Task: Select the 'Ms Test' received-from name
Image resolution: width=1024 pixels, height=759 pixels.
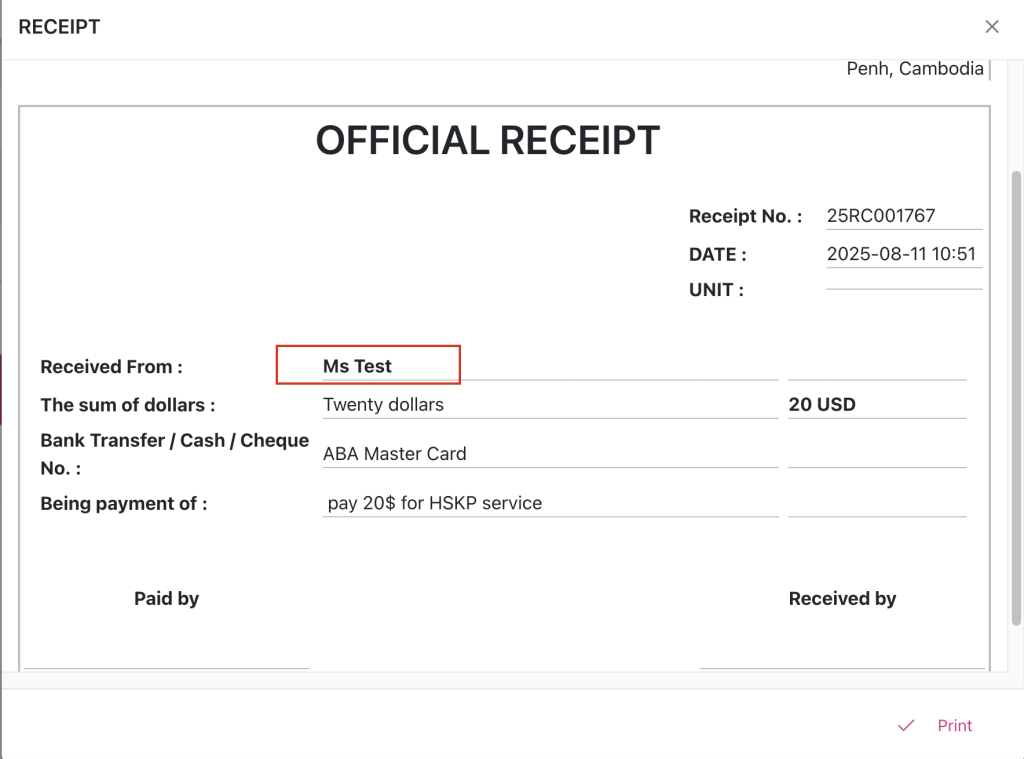Action: (x=357, y=366)
